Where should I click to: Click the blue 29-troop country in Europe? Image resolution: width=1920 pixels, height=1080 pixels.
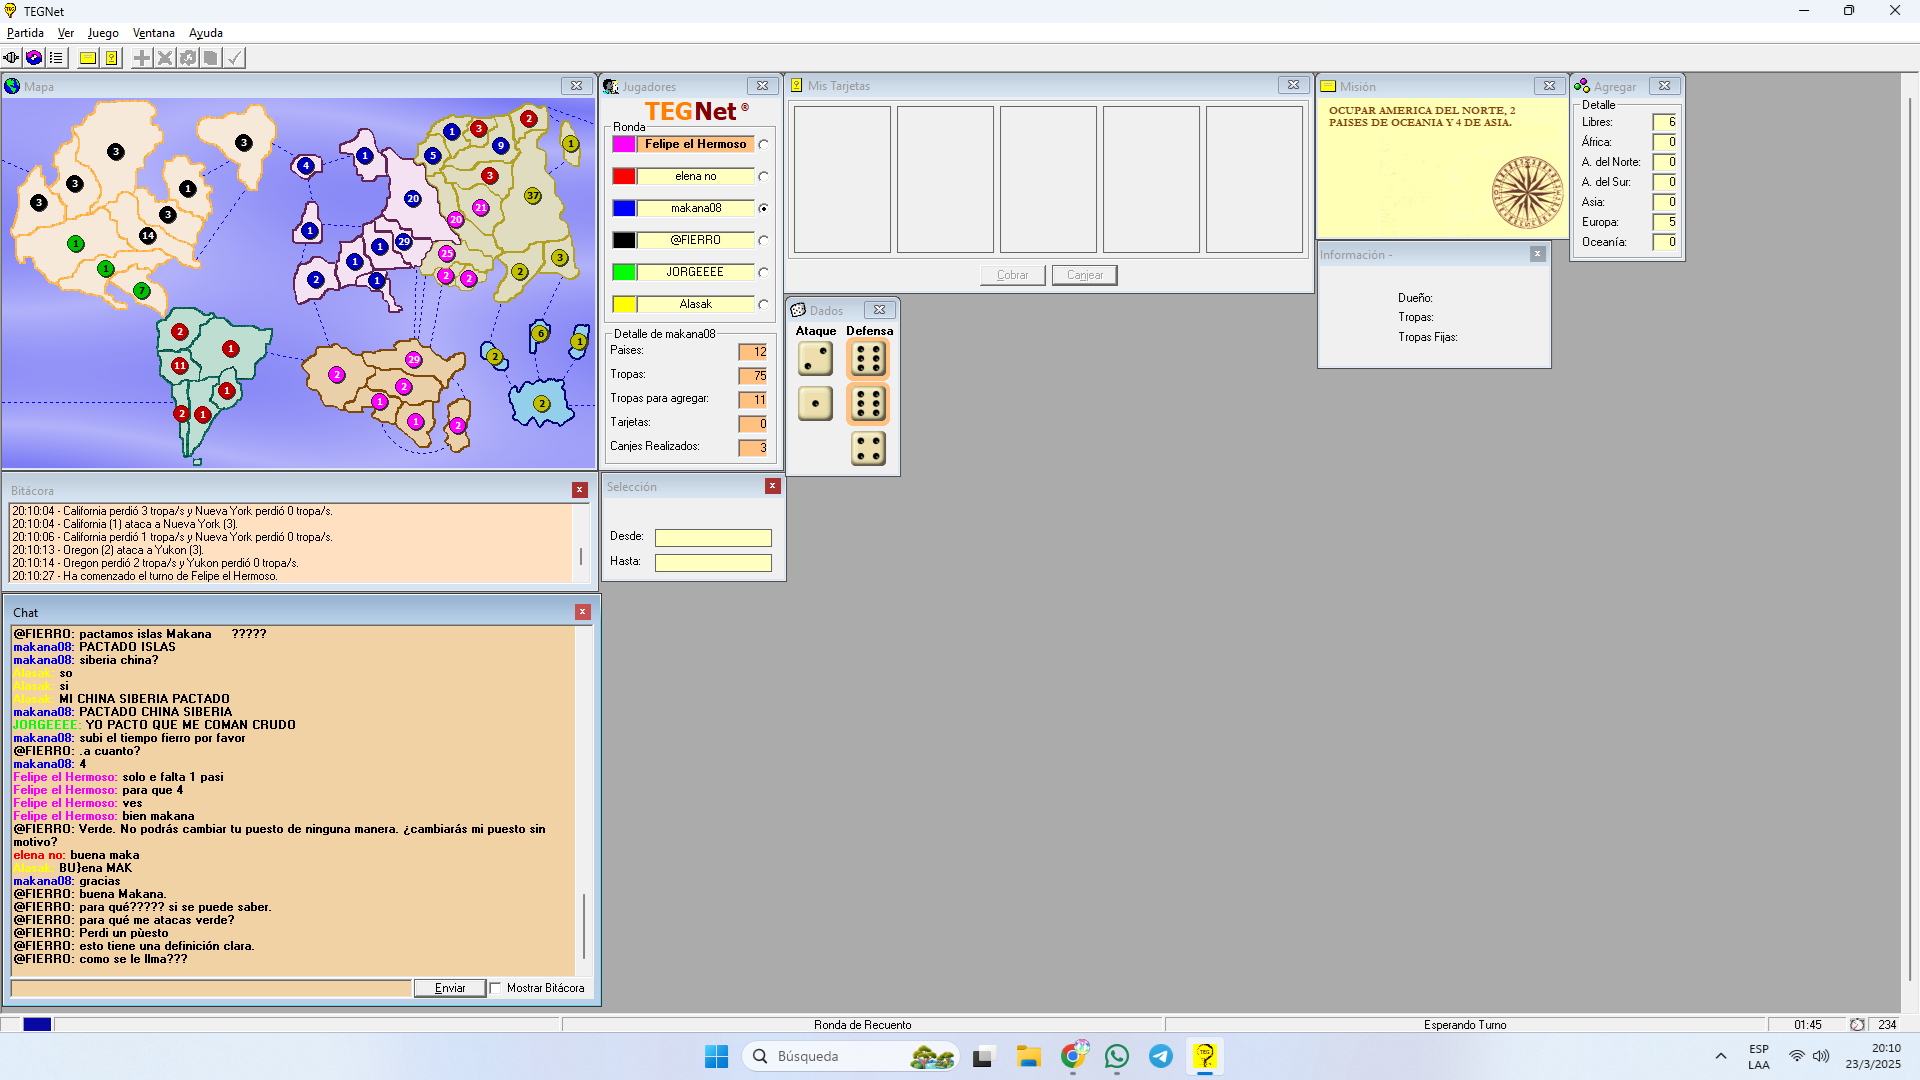tap(403, 242)
